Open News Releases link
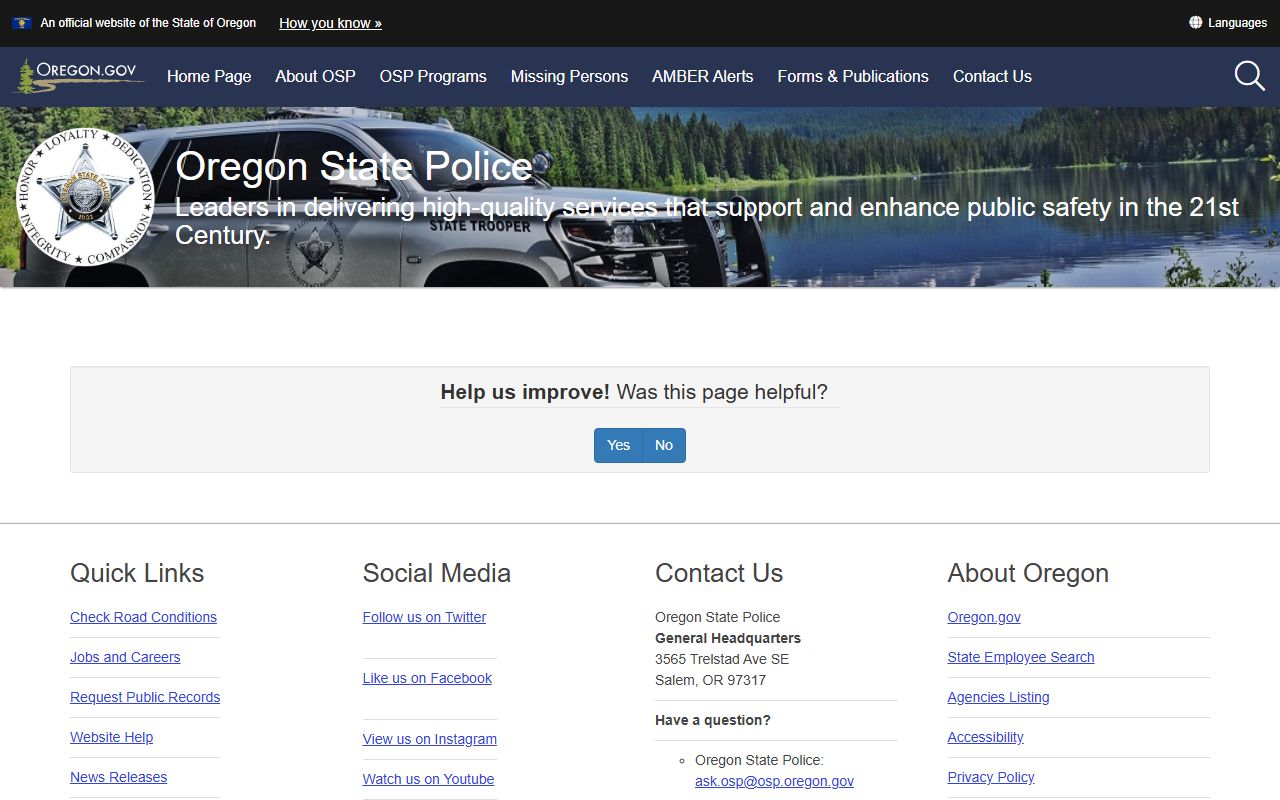The width and height of the screenshot is (1280, 800). point(118,777)
